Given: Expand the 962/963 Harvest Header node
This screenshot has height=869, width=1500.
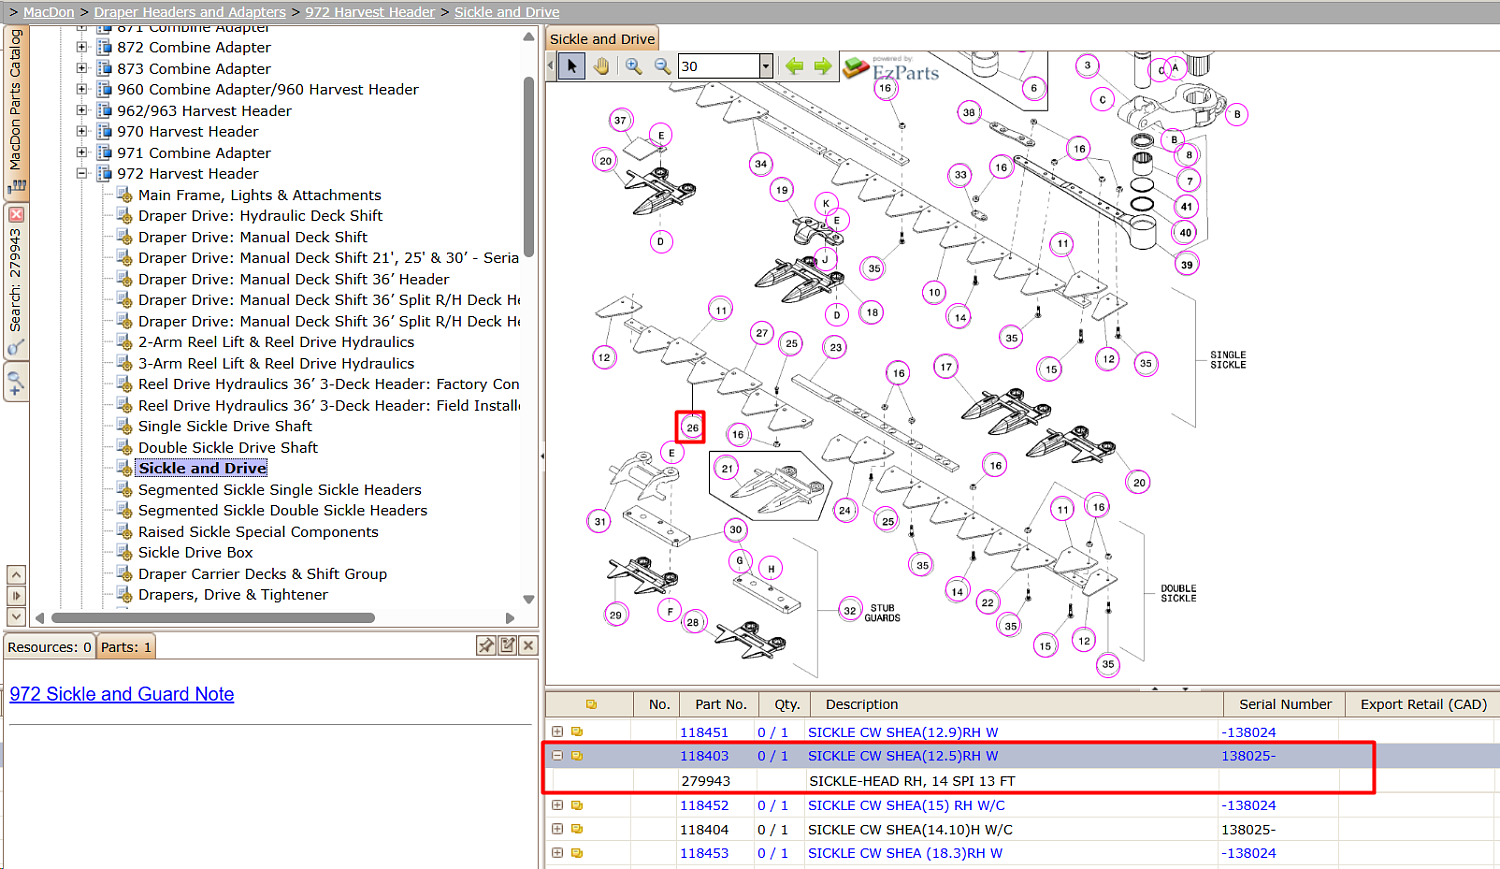Looking at the screenshot, I should (82, 110).
